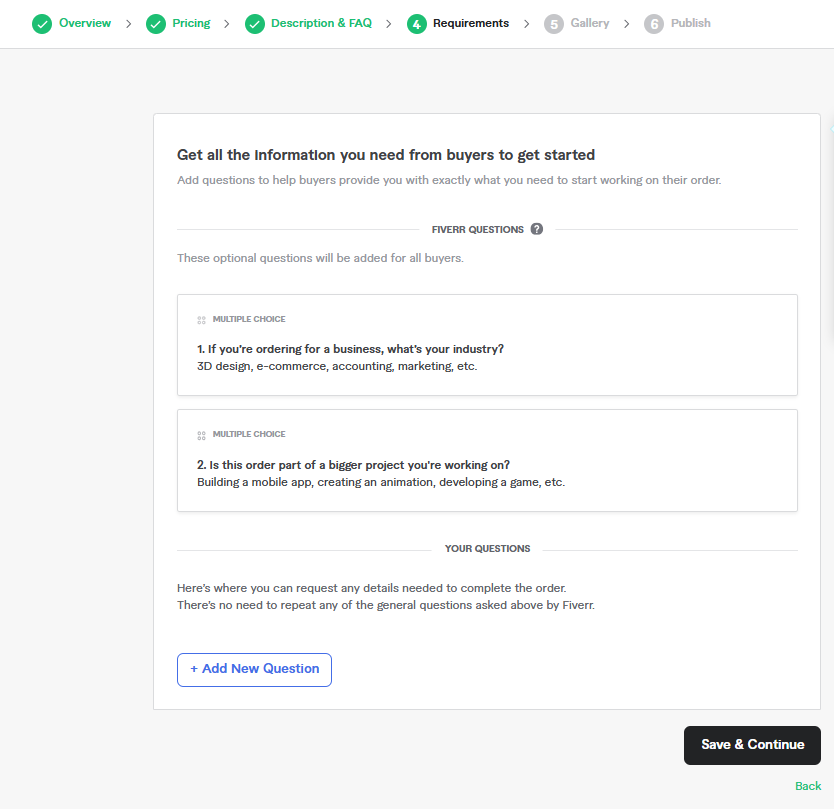The width and height of the screenshot is (834, 809).
Task: Go to the Overview step
Action: click(x=85, y=23)
